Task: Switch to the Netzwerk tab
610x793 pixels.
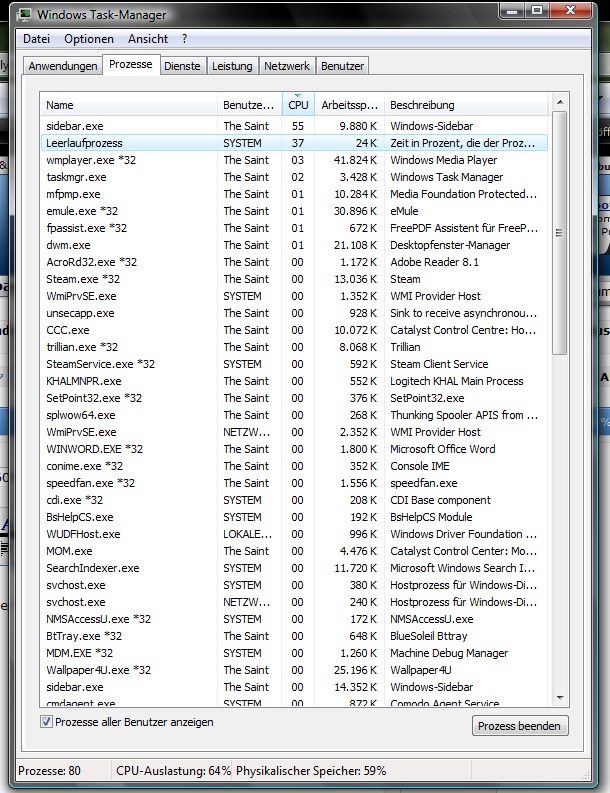Action: pos(287,66)
